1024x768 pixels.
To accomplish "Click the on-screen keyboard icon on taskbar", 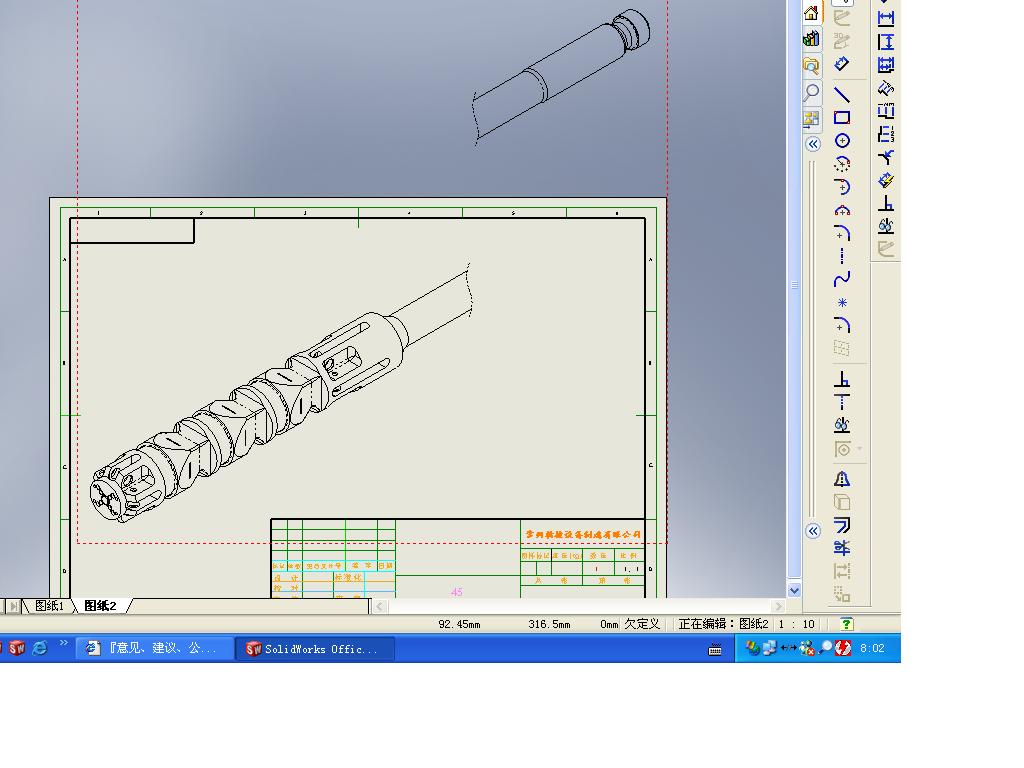I will 715,649.
